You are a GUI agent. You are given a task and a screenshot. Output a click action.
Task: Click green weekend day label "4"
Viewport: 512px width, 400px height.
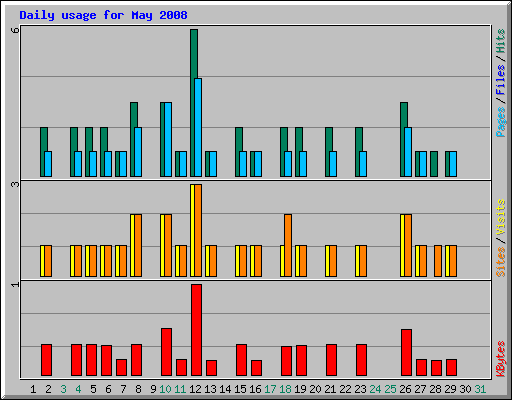78,389
